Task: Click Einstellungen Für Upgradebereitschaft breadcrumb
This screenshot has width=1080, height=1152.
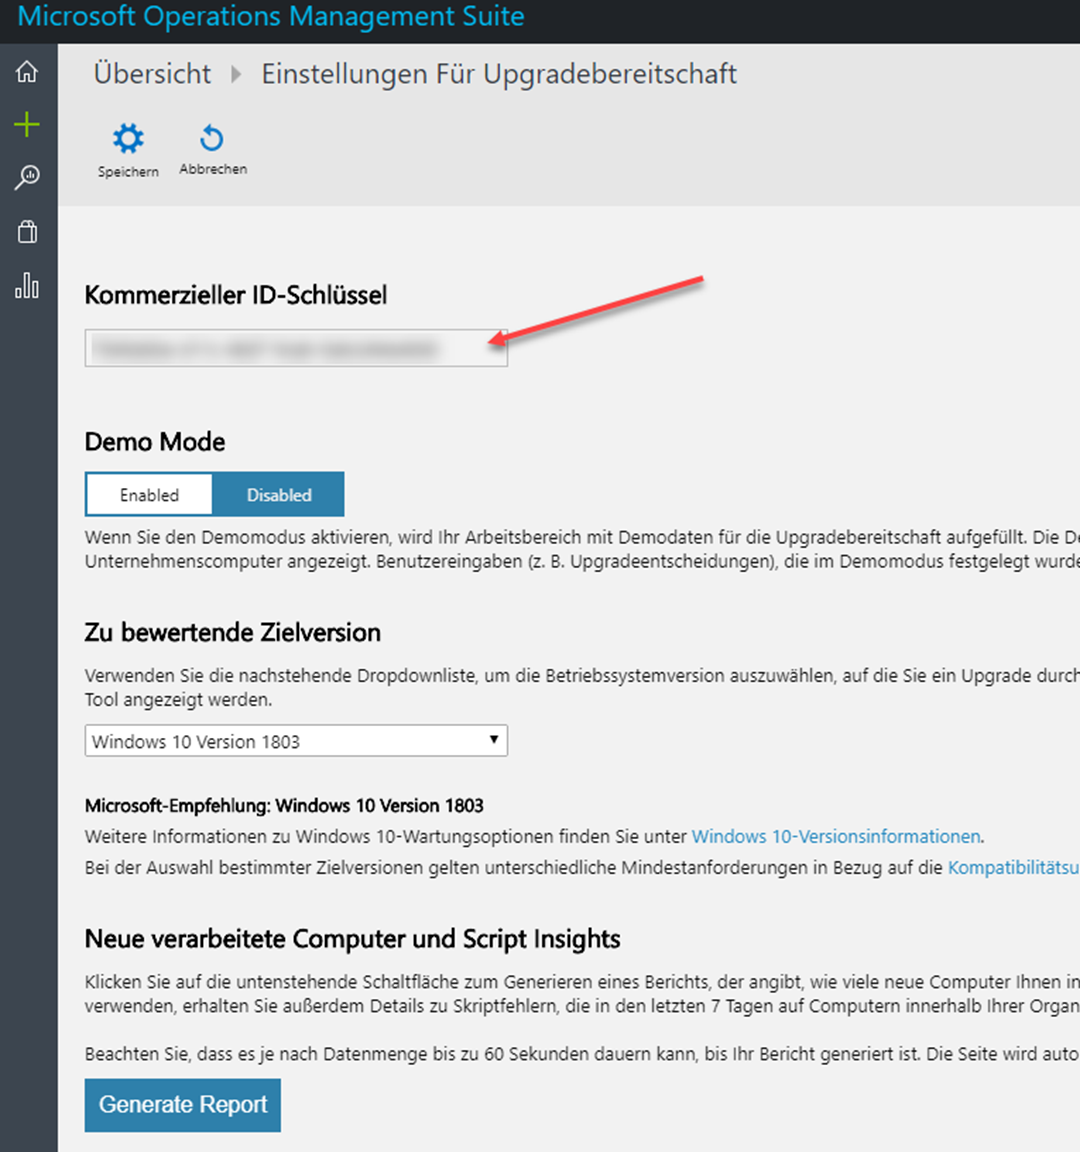Action: click(x=499, y=74)
